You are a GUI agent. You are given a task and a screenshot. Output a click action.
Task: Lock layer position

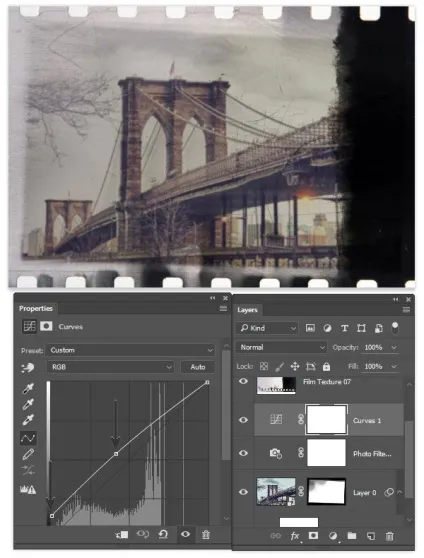pyautogui.click(x=295, y=366)
